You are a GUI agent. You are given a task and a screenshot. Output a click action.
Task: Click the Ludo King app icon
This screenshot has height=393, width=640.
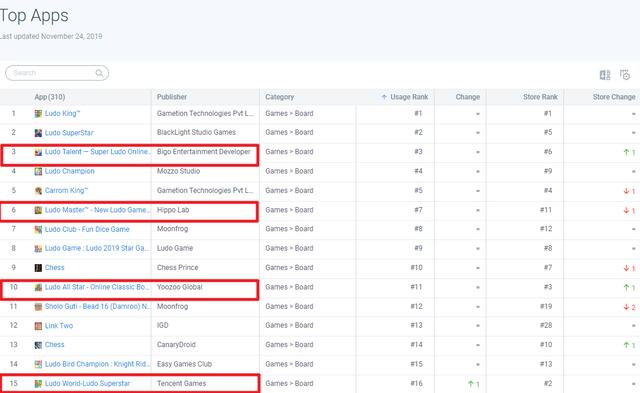coord(38,113)
